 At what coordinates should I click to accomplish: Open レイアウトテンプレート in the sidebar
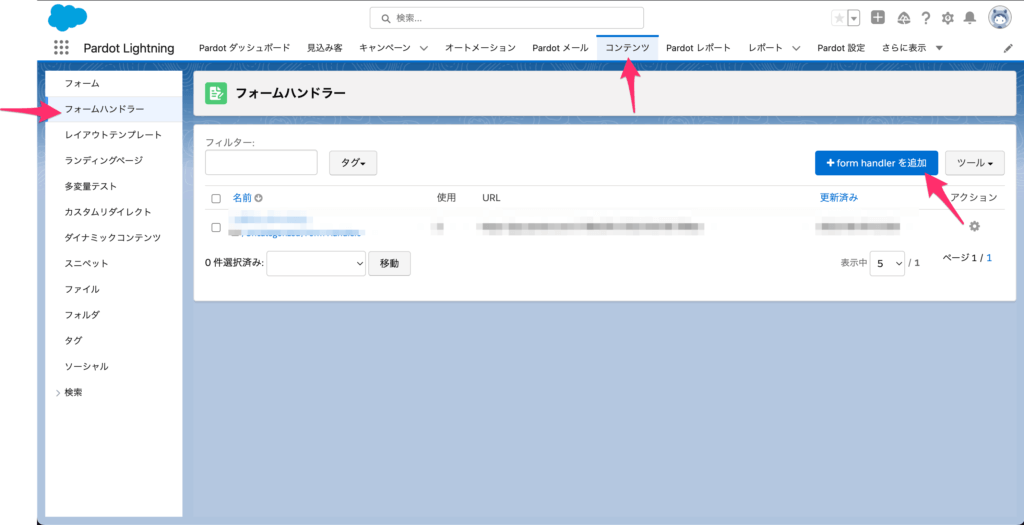[x=114, y=135]
